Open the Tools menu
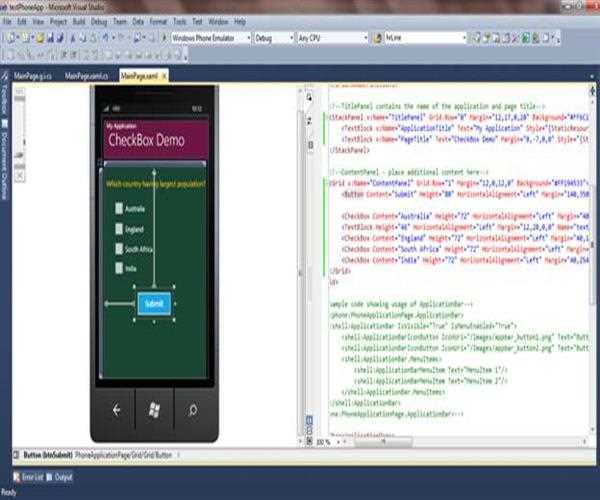Image resolution: width=600 pixels, height=500 pixels. click(x=179, y=20)
